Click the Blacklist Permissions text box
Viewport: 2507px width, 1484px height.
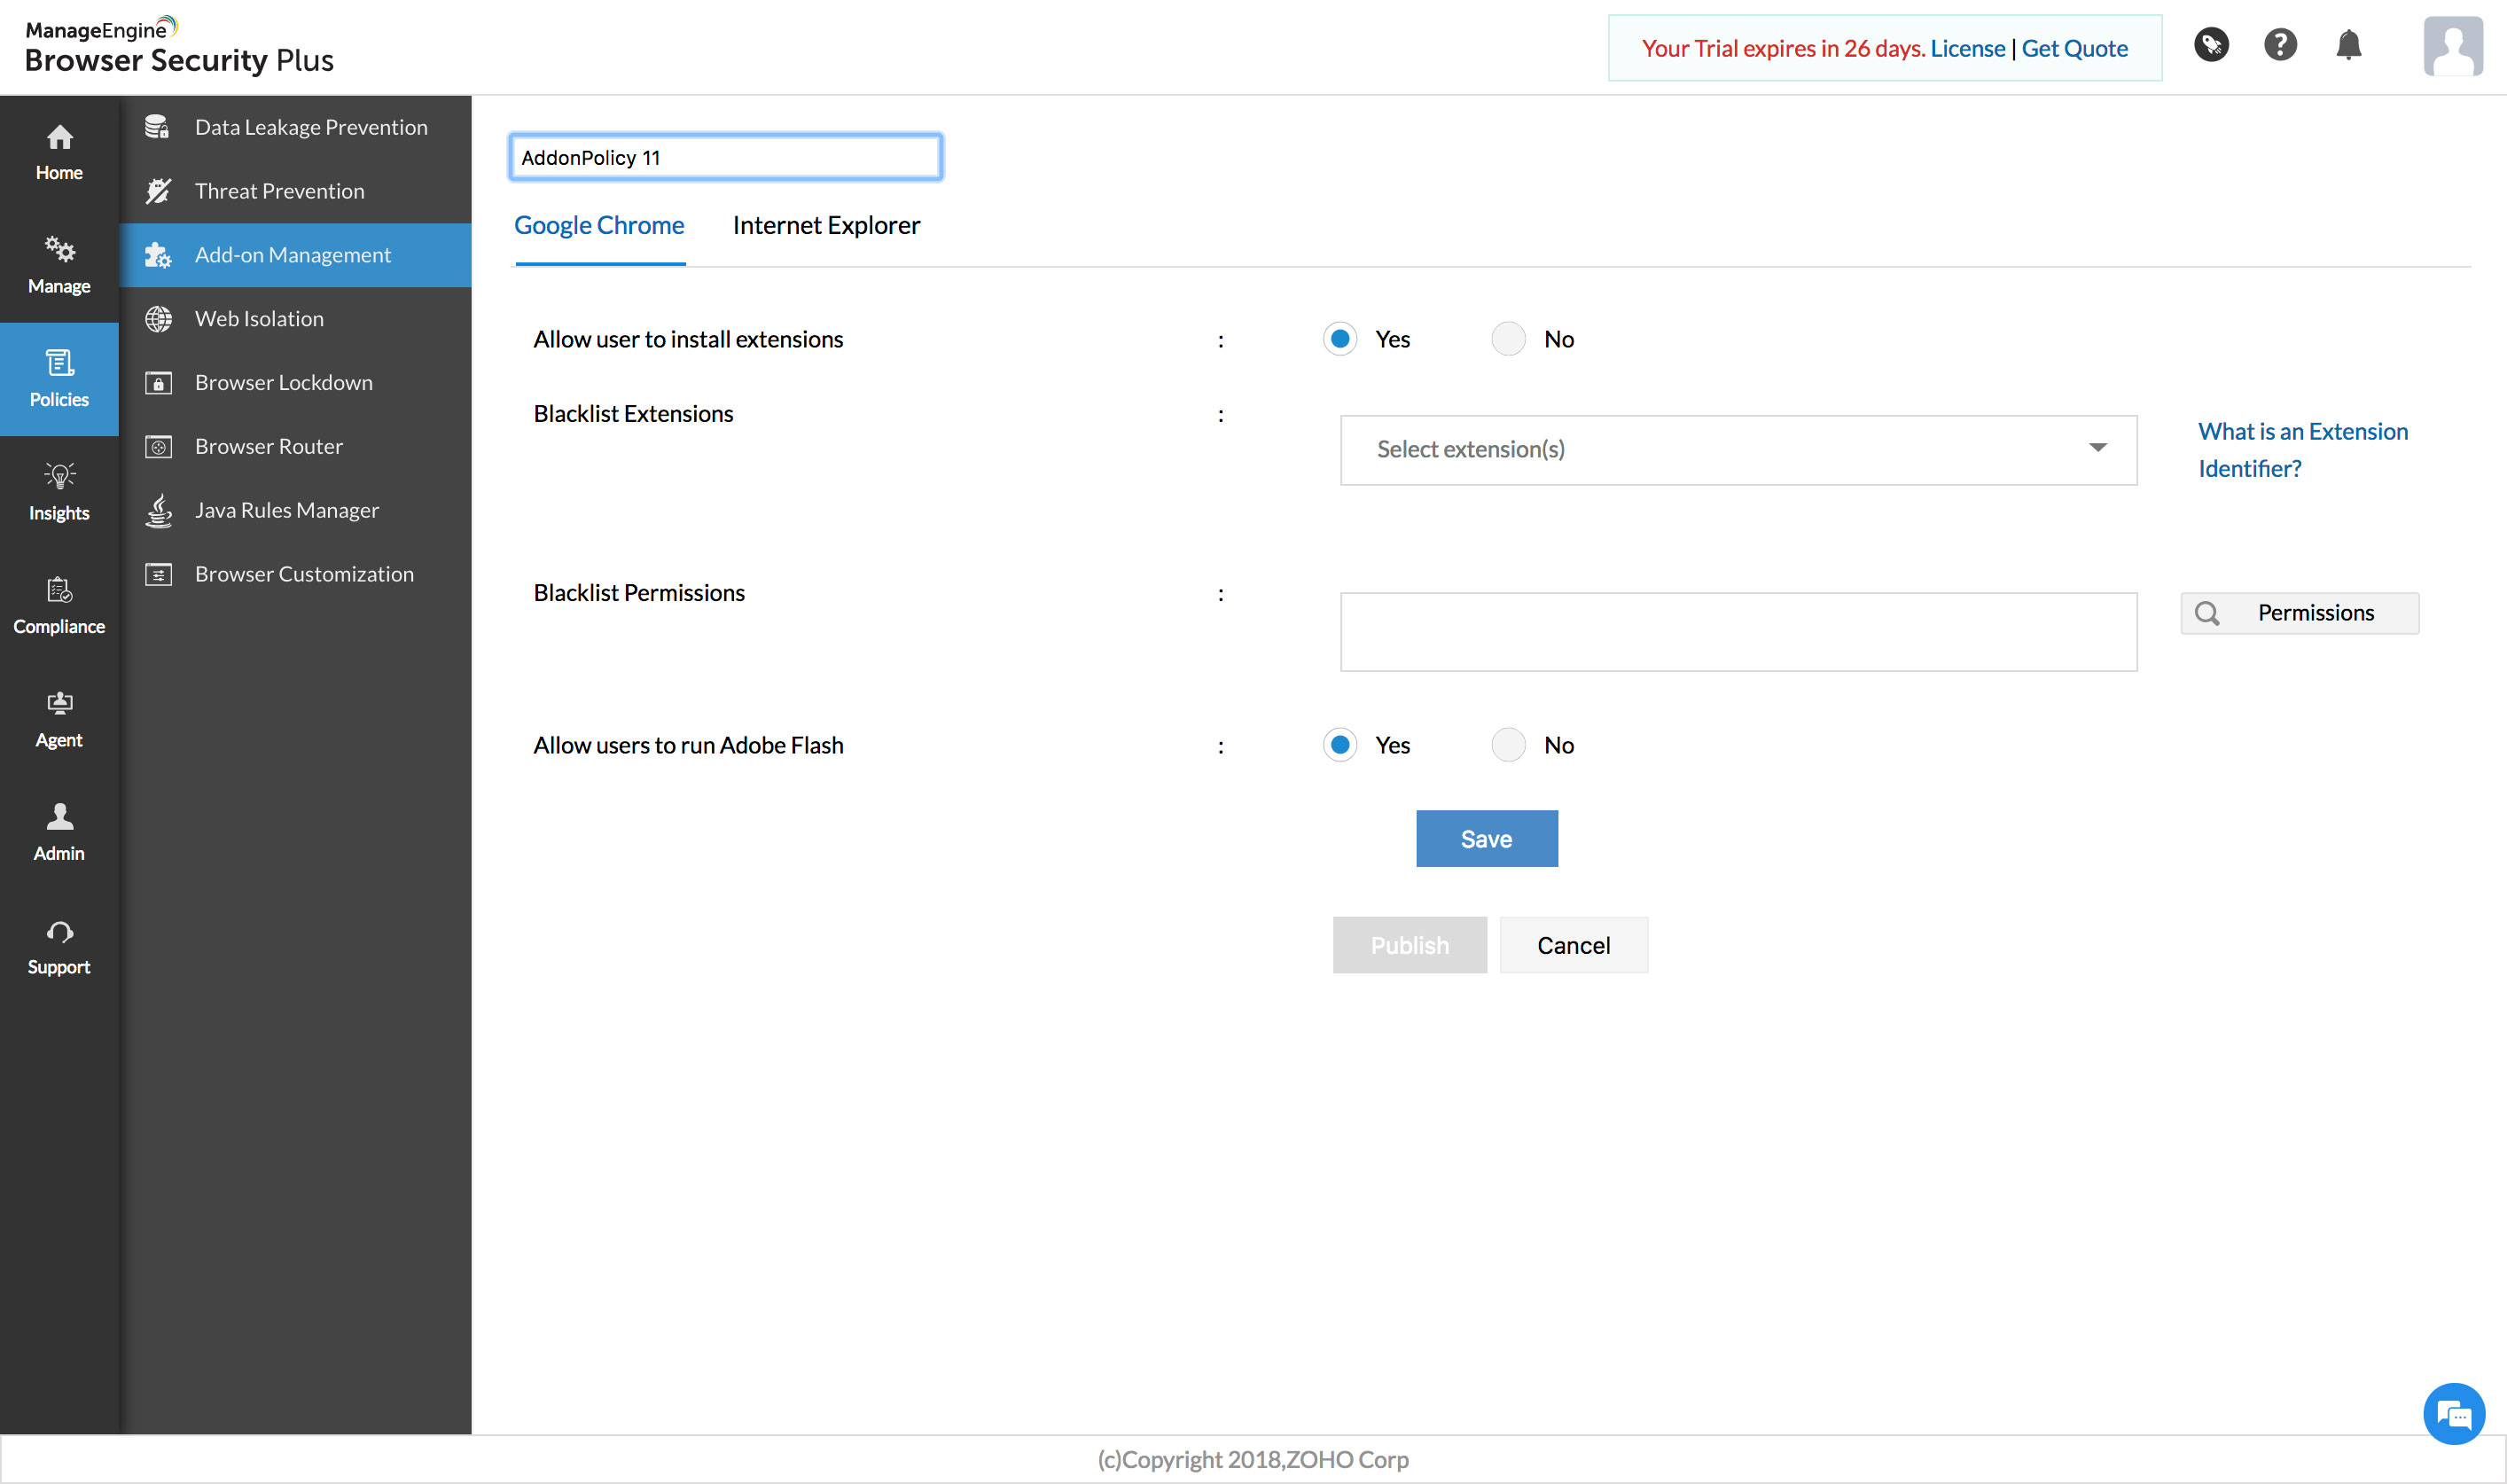(1738, 632)
